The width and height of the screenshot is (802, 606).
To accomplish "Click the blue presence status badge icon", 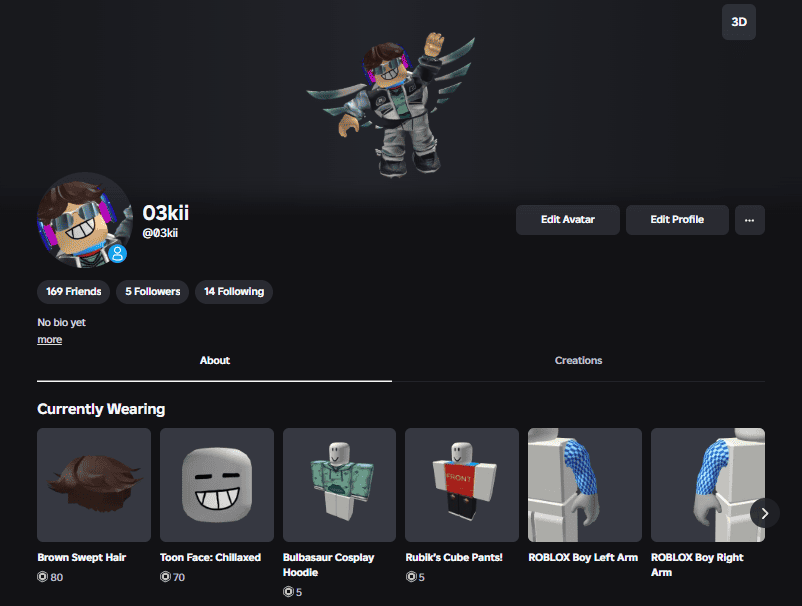I will coord(118,253).
